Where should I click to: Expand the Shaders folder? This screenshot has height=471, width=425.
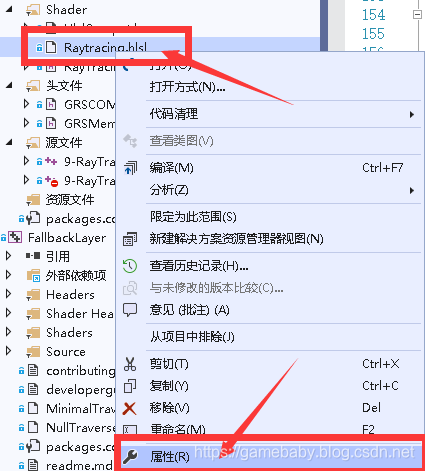pyautogui.click(x=9, y=332)
